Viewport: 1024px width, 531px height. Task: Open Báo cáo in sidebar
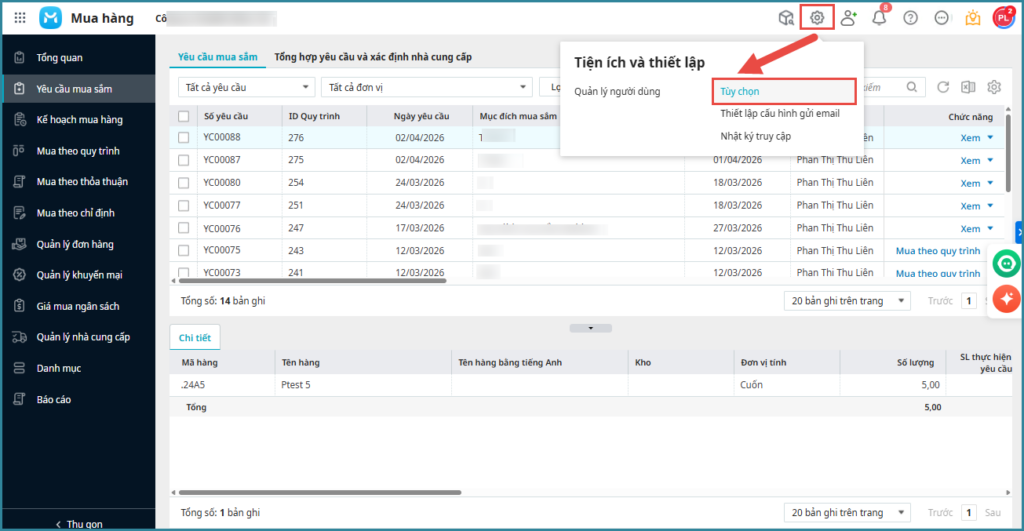tap(78, 400)
